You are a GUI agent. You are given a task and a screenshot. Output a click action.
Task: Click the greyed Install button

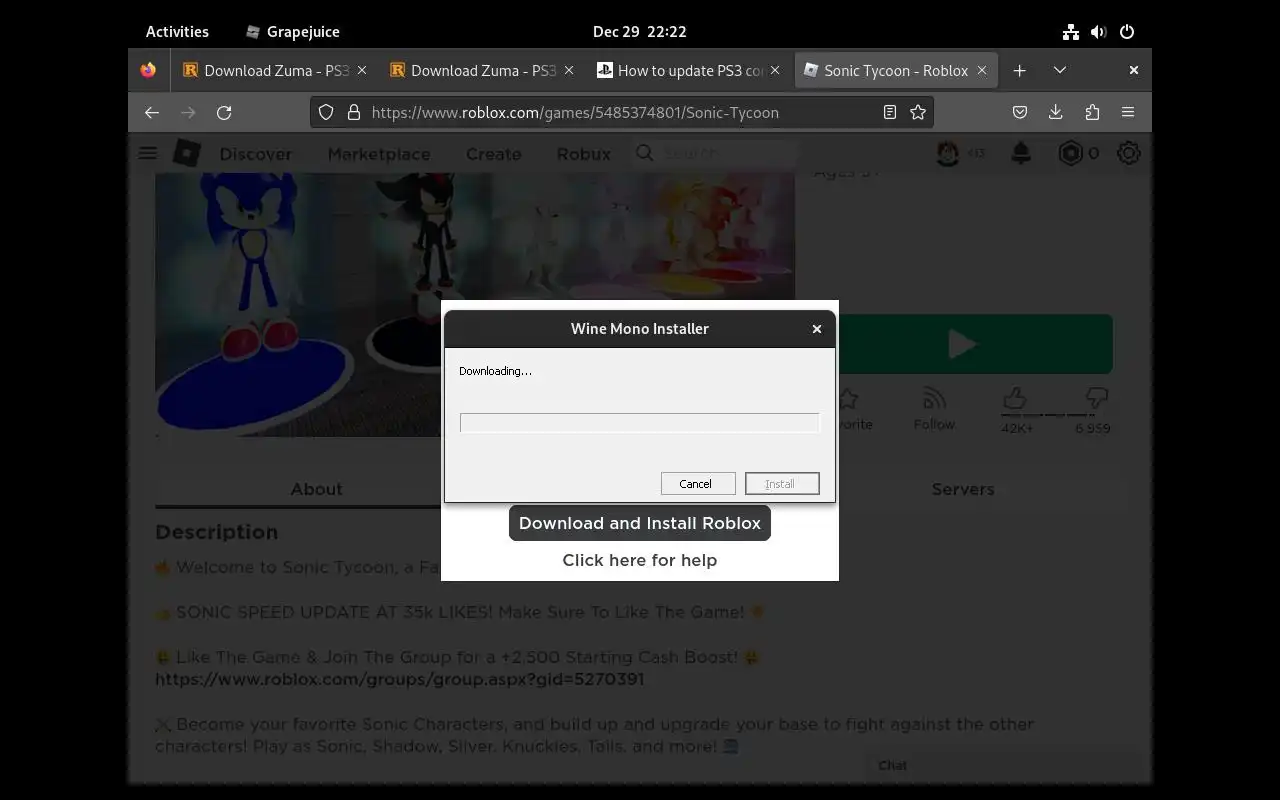click(x=782, y=484)
